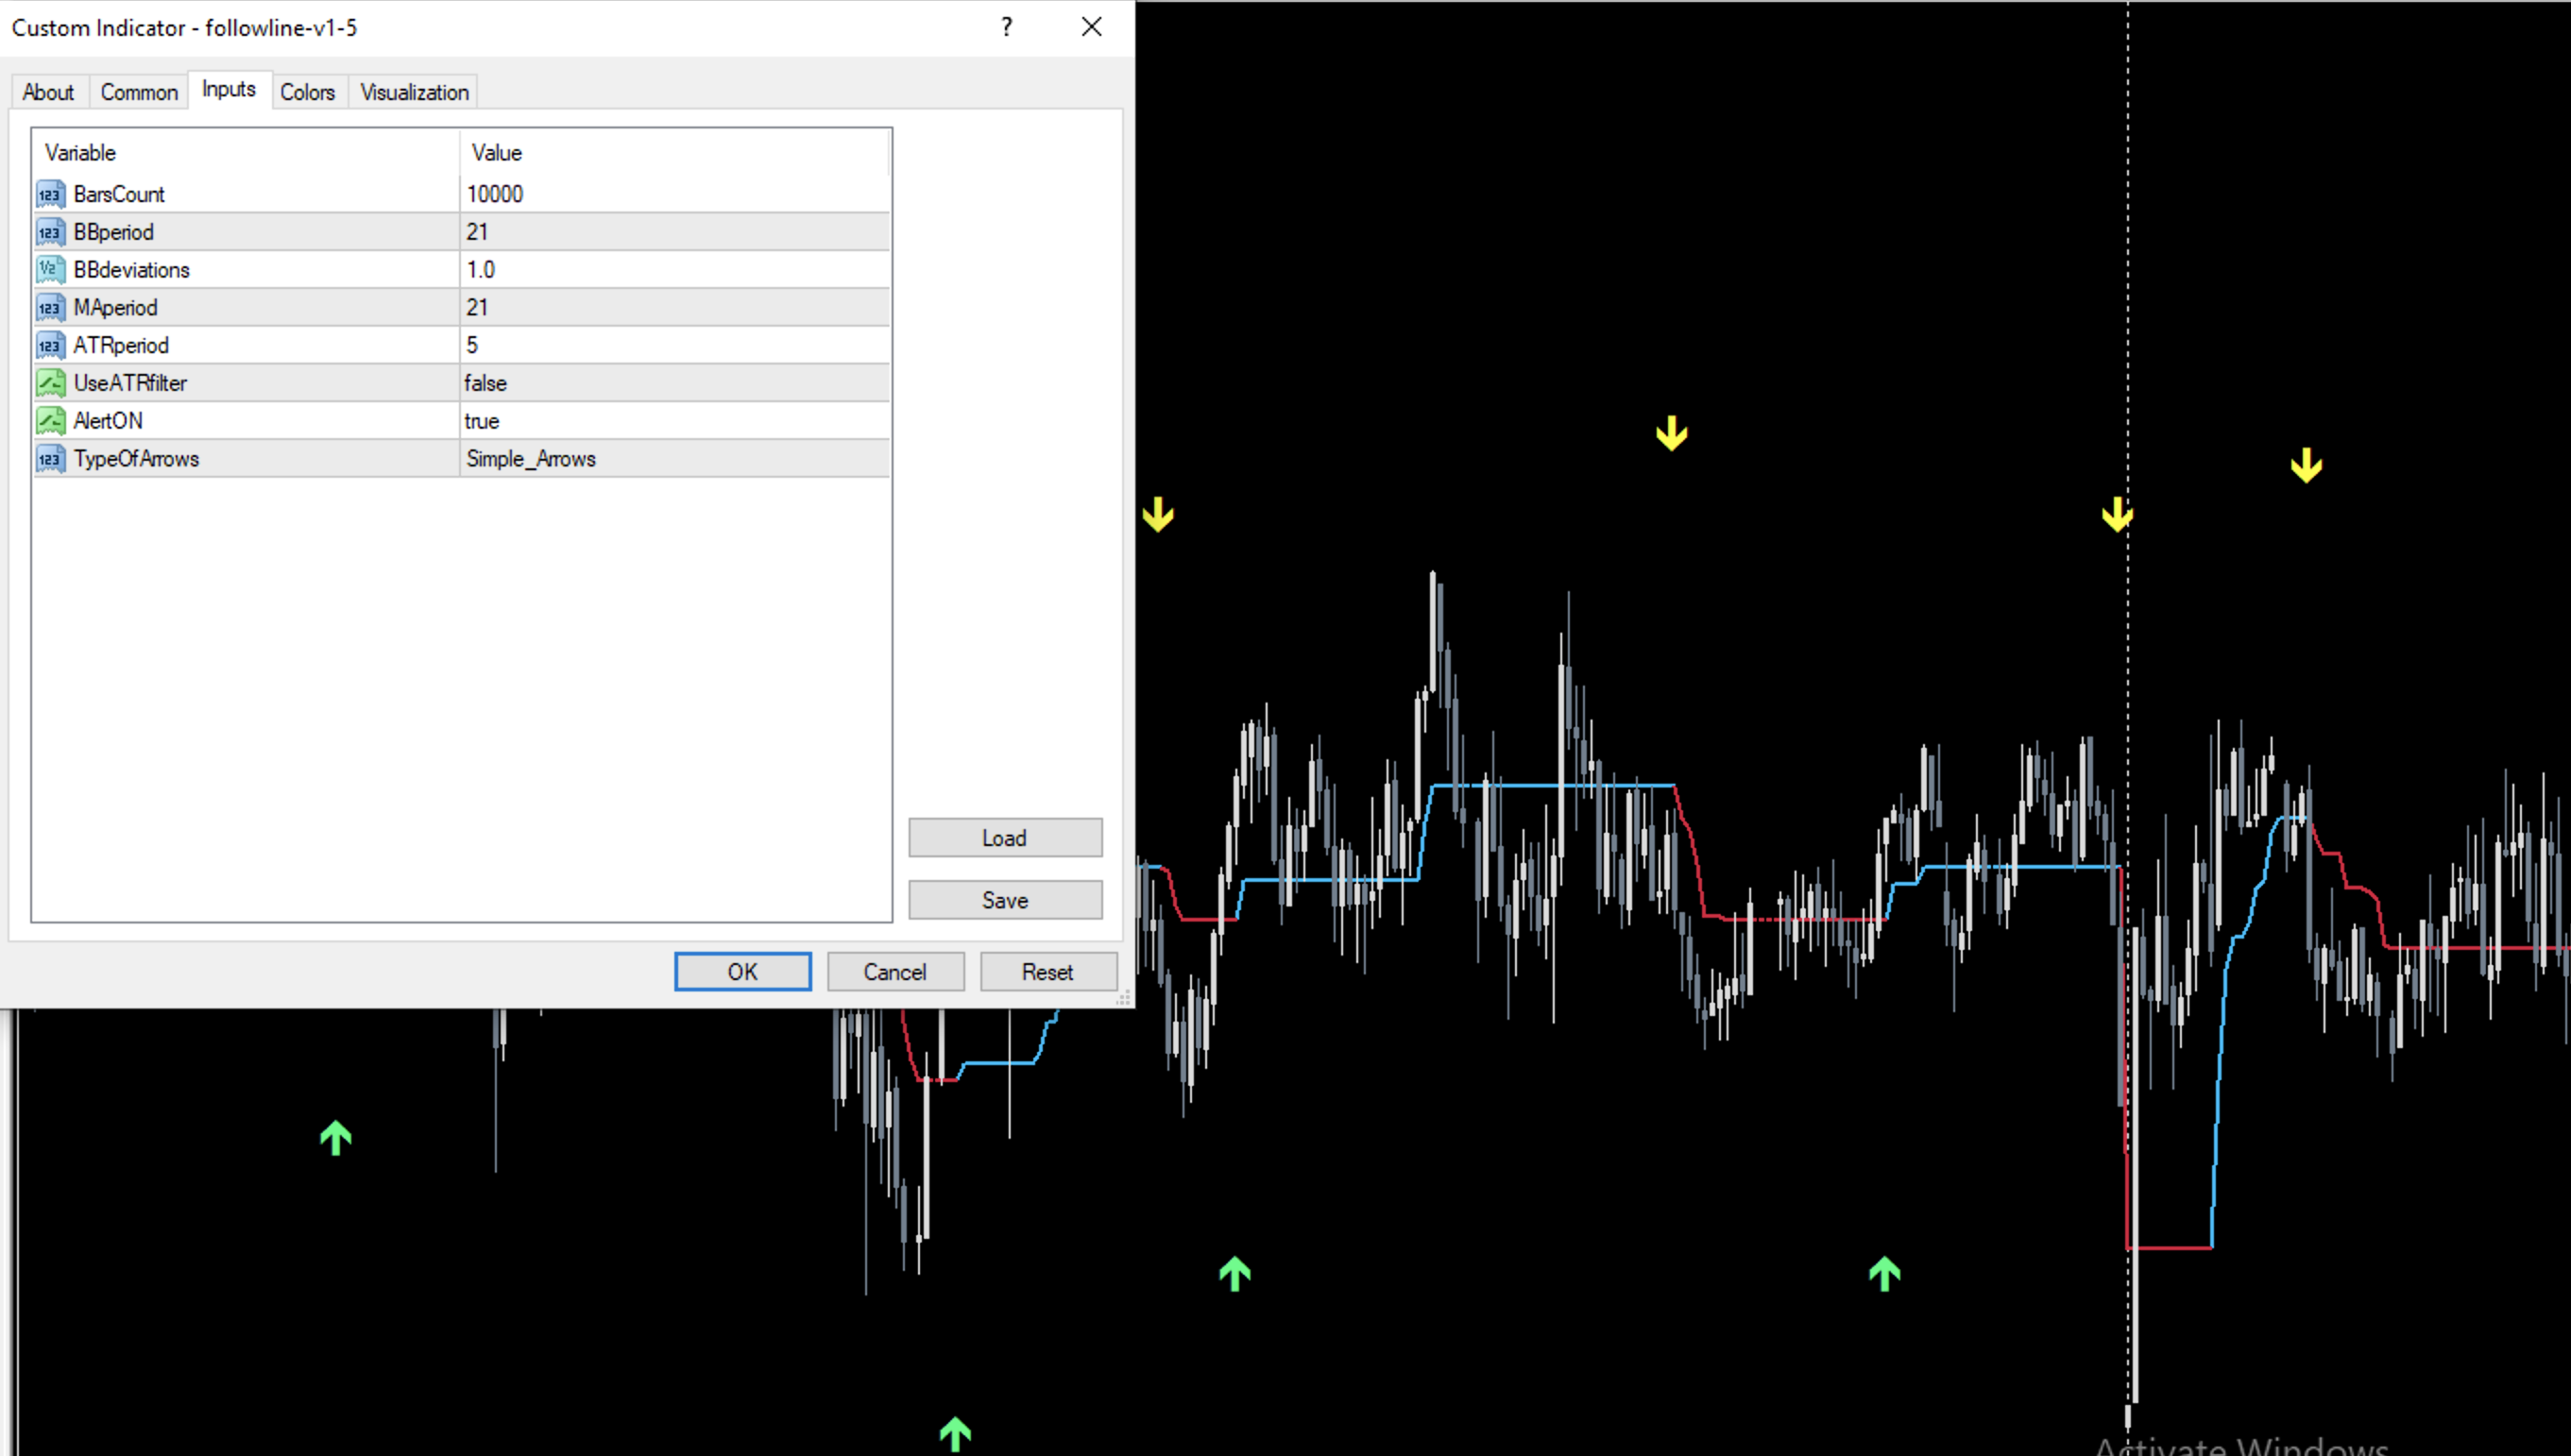
Task: Click the BBdeviations double-type variable icon
Action: tap(50, 270)
